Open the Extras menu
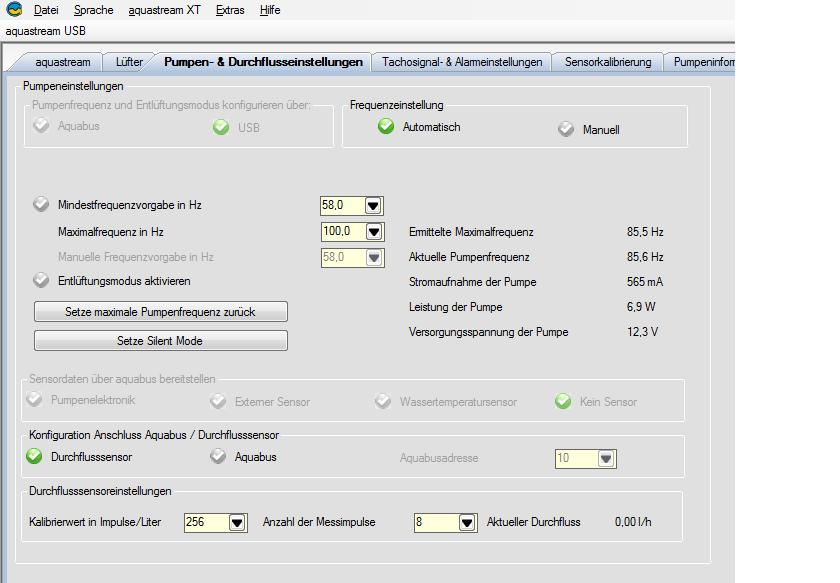This screenshot has height=583, width=840. 229,10
